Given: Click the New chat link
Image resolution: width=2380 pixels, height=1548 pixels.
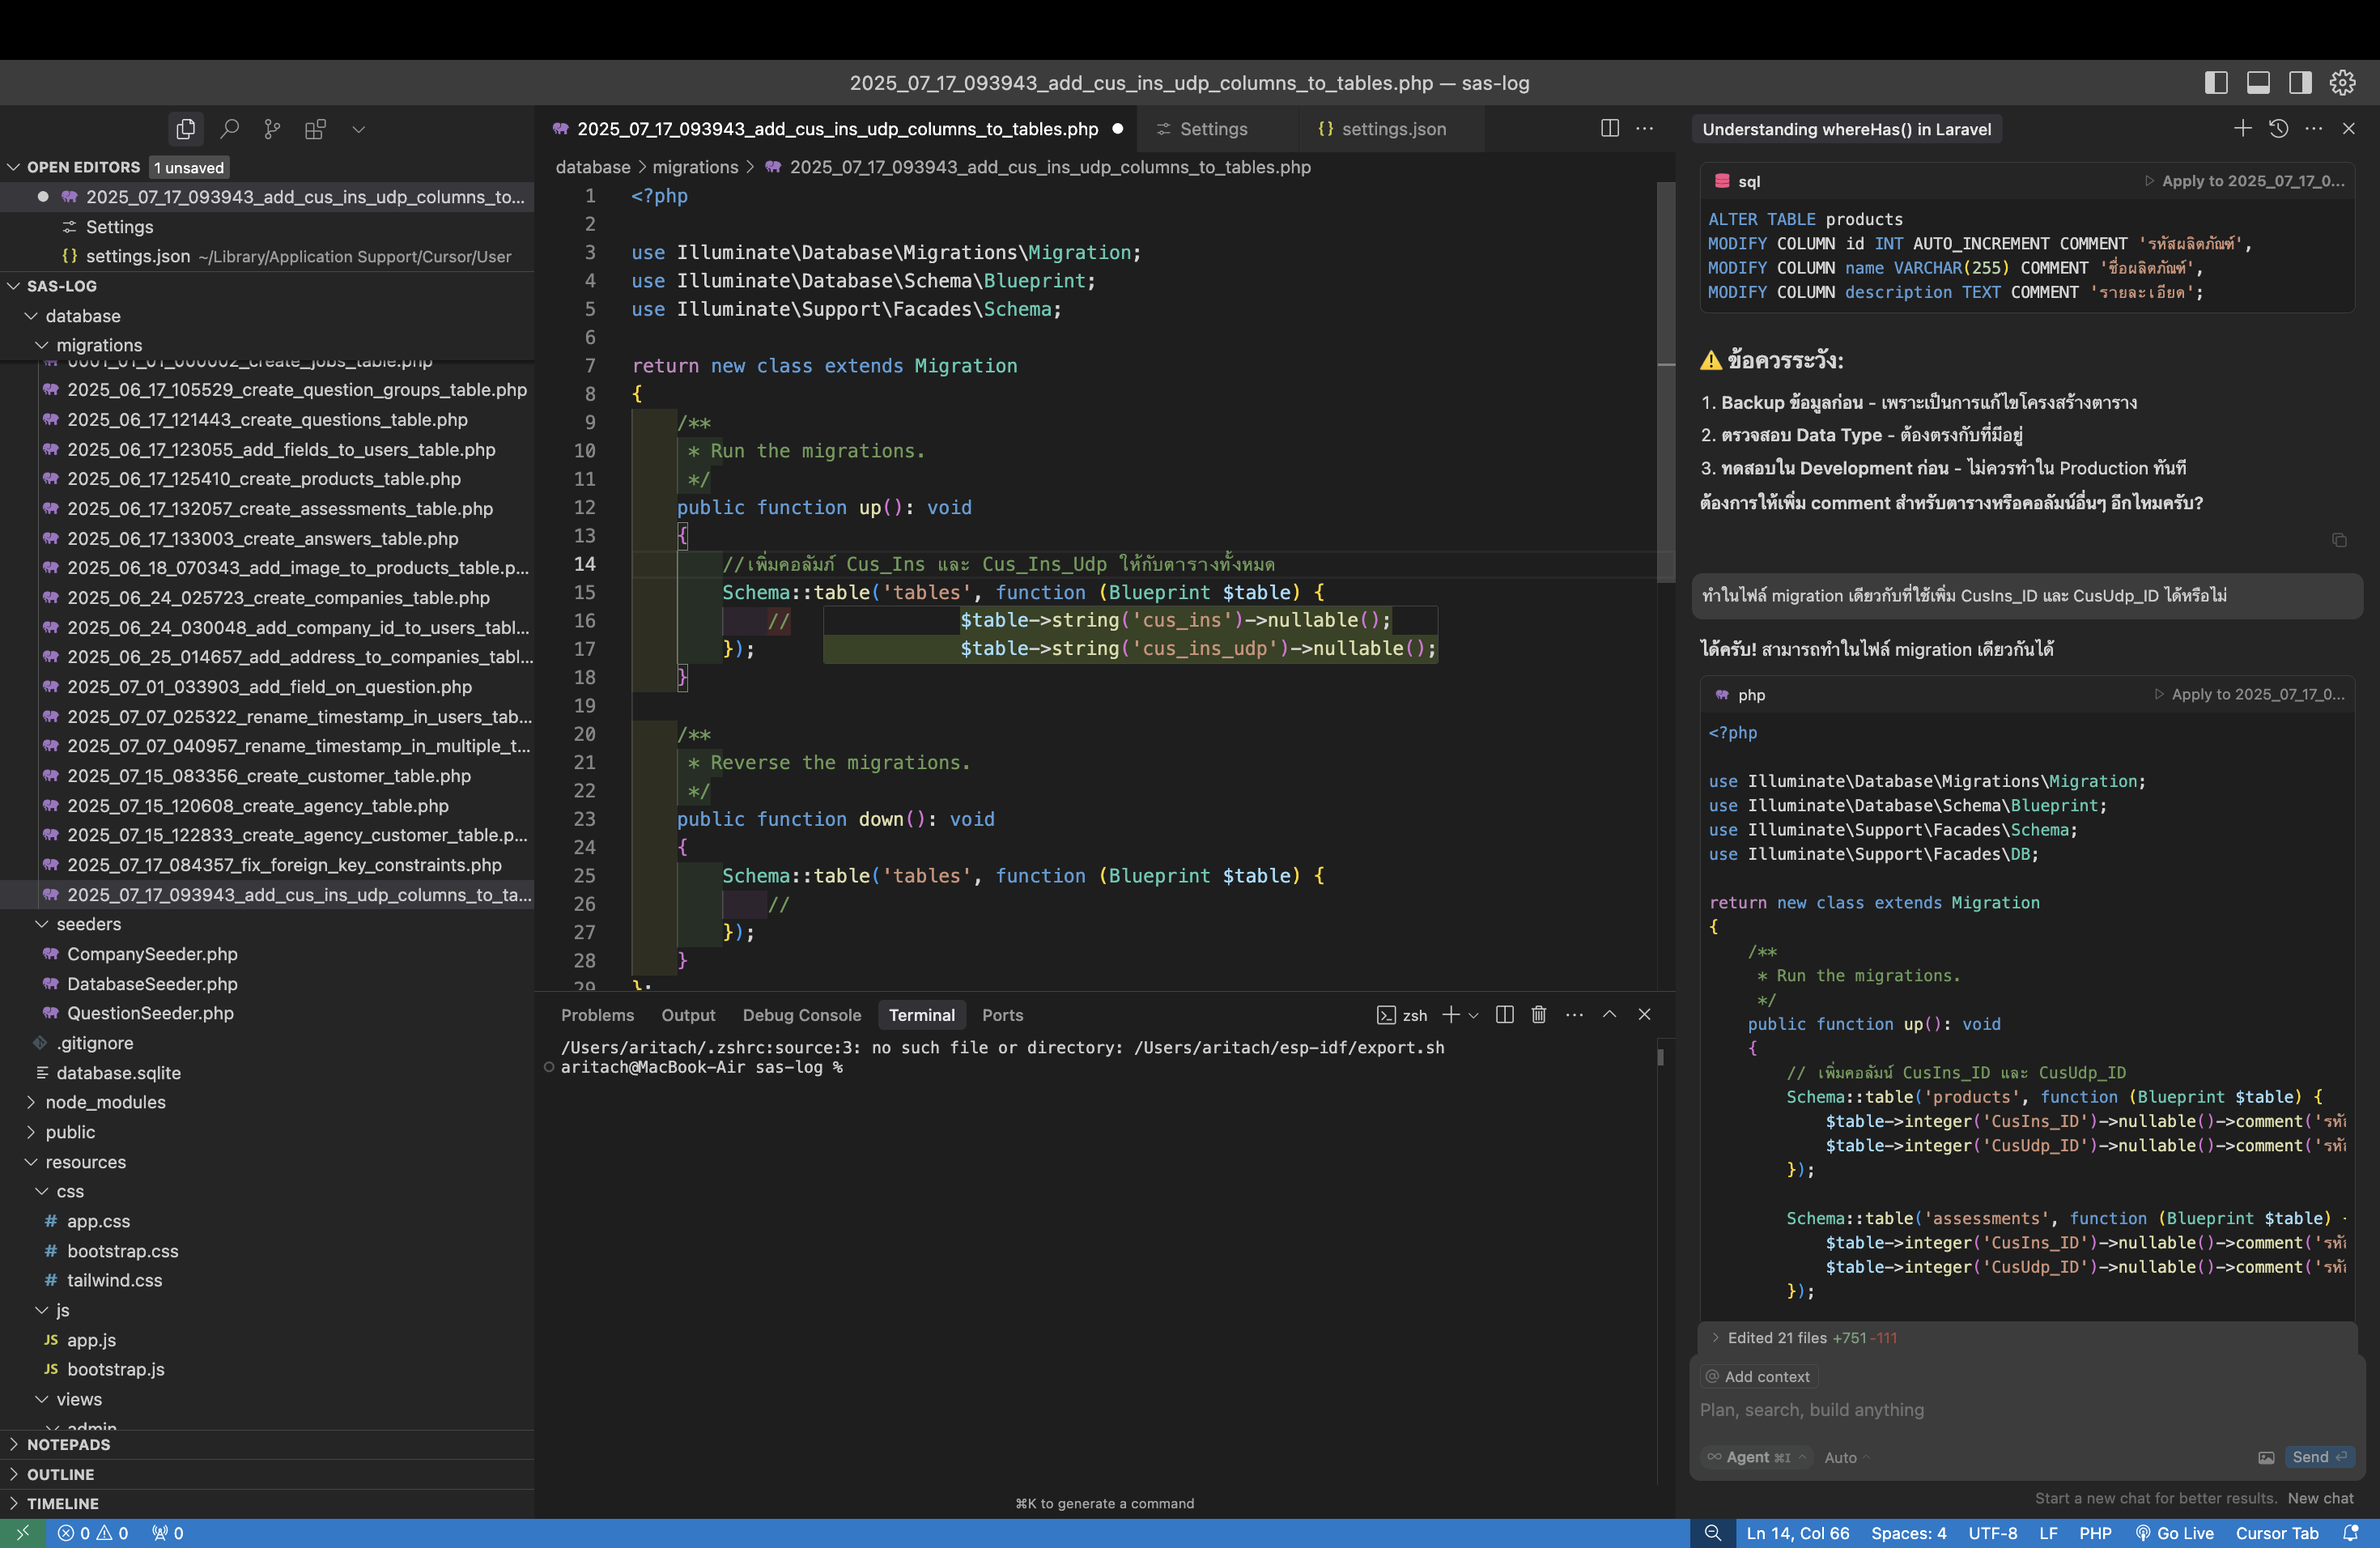Looking at the screenshot, I should pyautogui.click(x=2320, y=1498).
